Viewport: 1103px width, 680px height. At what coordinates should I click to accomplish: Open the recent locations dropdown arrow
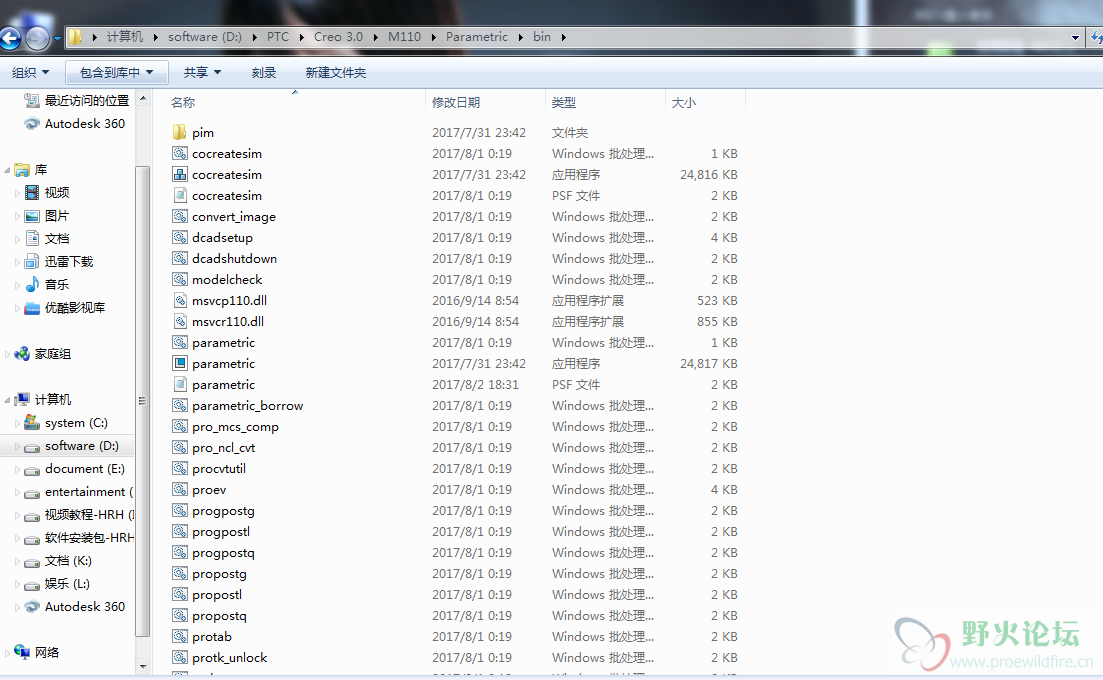coord(57,39)
